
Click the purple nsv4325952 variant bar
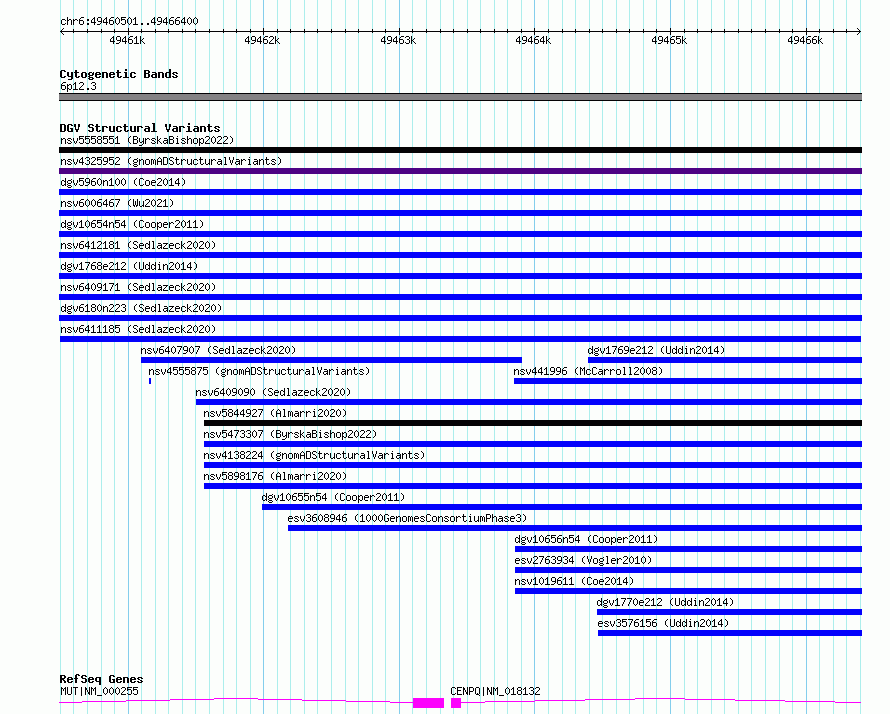(x=460, y=171)
